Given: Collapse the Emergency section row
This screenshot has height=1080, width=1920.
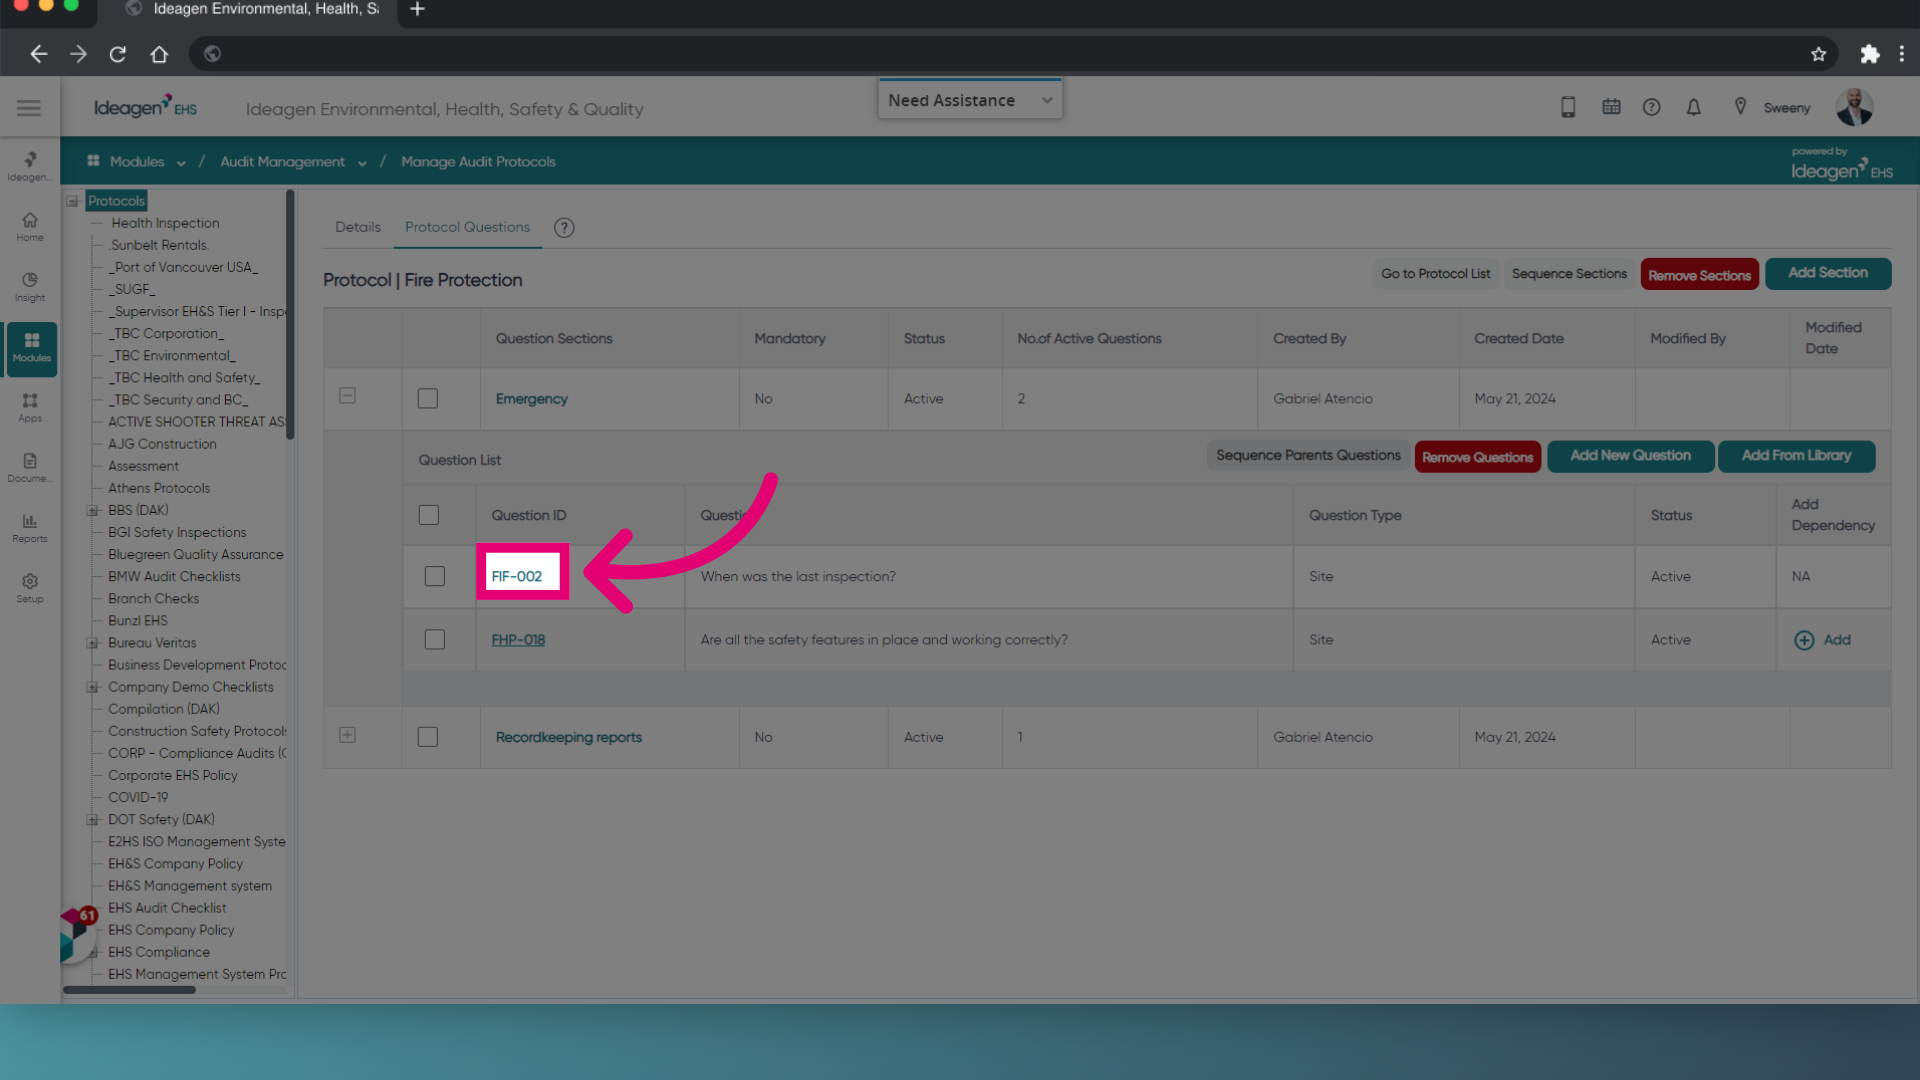Looking at the screenshot, I should pyautogui.click(x=347, y=396).
